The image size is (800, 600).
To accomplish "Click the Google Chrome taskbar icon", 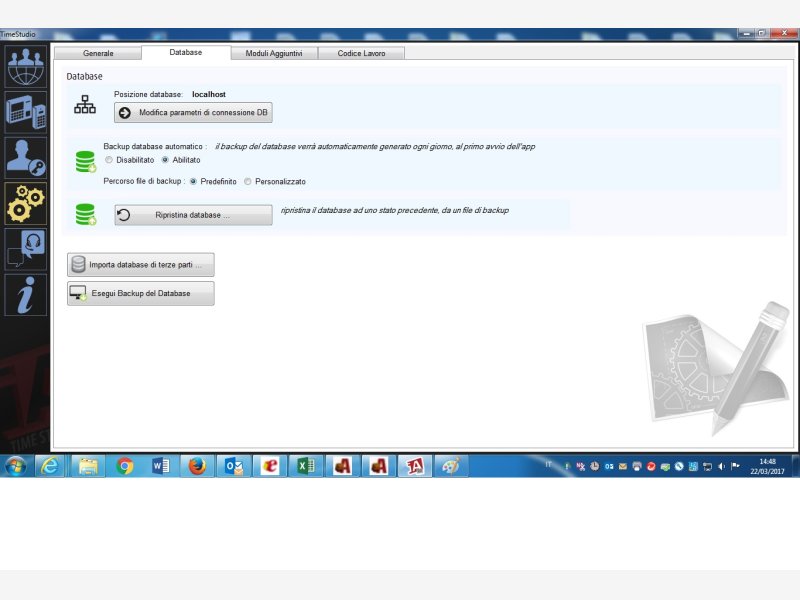I will [x=124, y=466].
